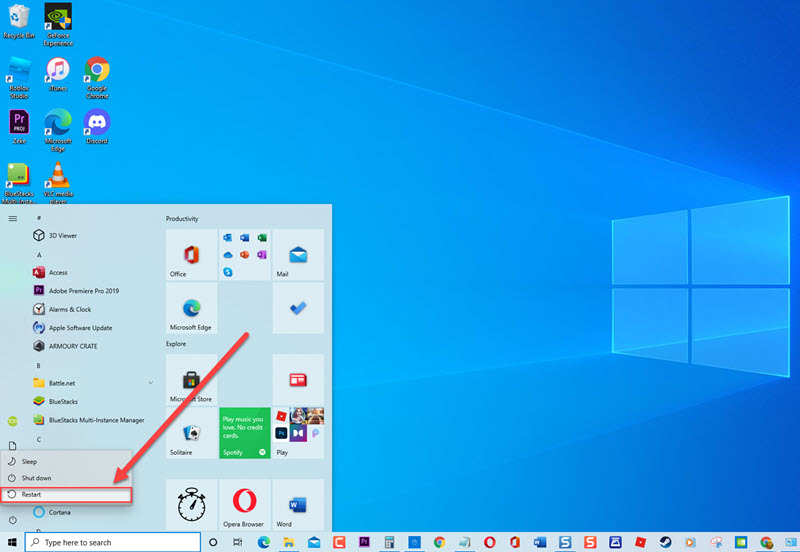
Task: Select Restart from the power menu
Action: (x=66, y=494)
